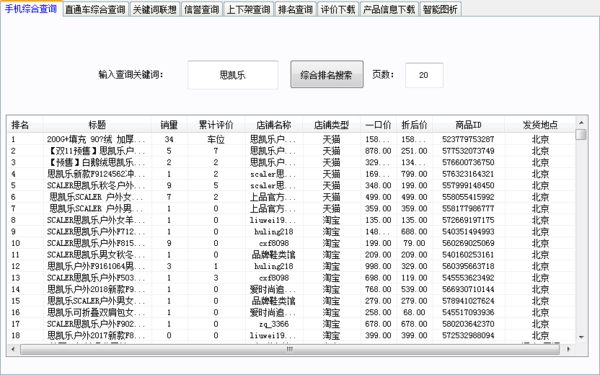Click sales count 34 in row 1
600x375 pixels.
pos(169,139)
